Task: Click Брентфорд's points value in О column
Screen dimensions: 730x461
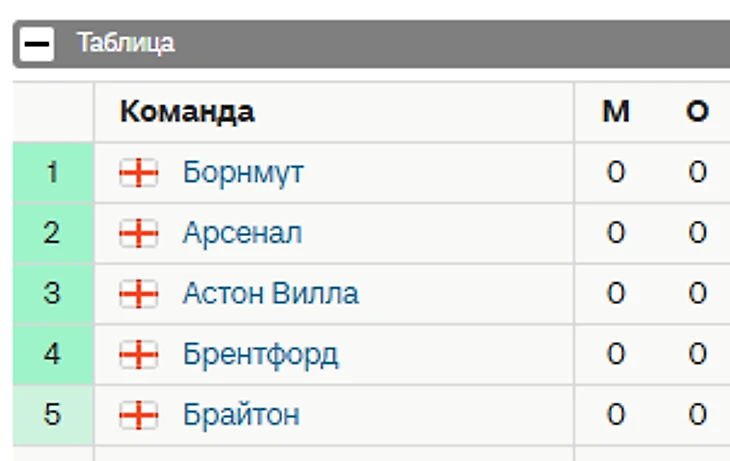Action: coord(697,354)
